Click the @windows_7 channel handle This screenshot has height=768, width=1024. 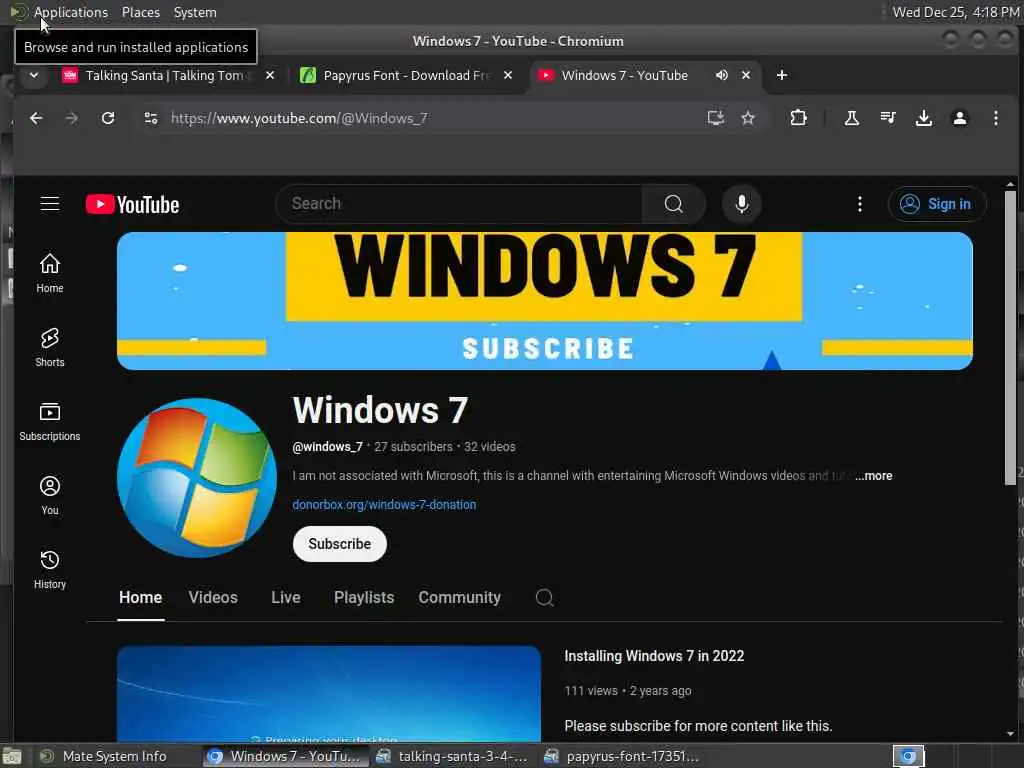(327, 447)
